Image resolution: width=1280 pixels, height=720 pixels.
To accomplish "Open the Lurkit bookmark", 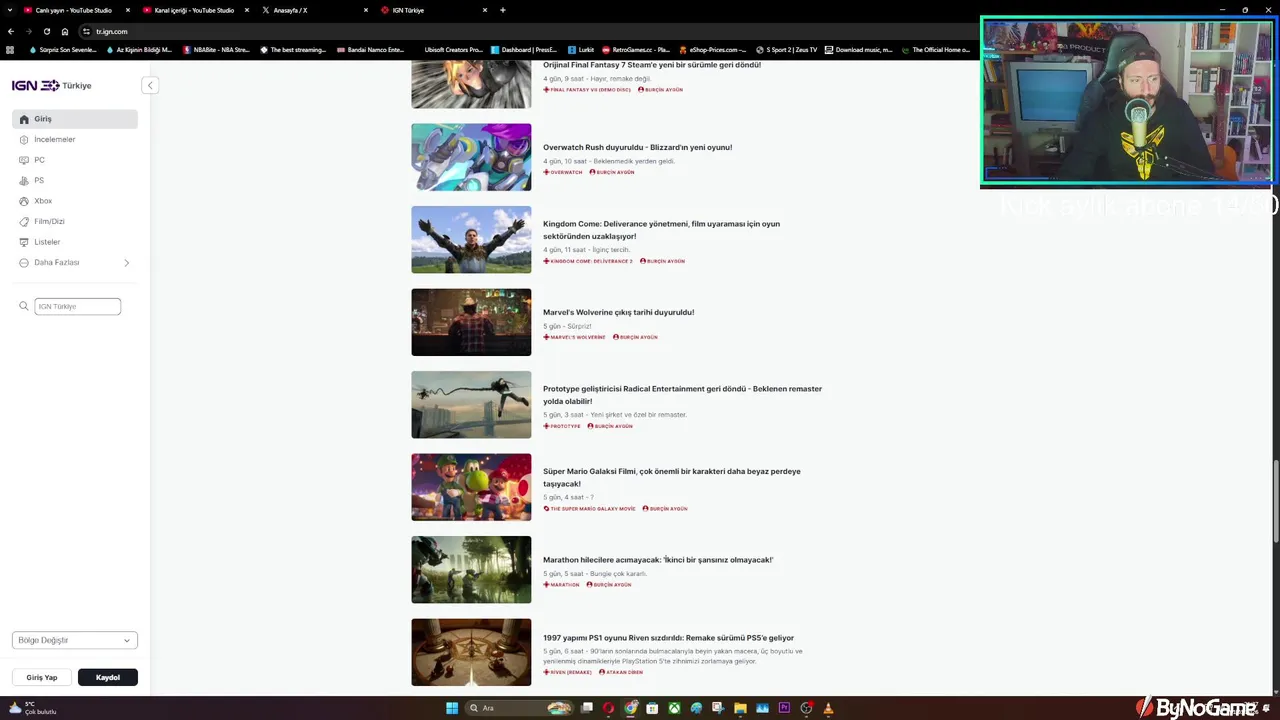I will pos(581,49).
